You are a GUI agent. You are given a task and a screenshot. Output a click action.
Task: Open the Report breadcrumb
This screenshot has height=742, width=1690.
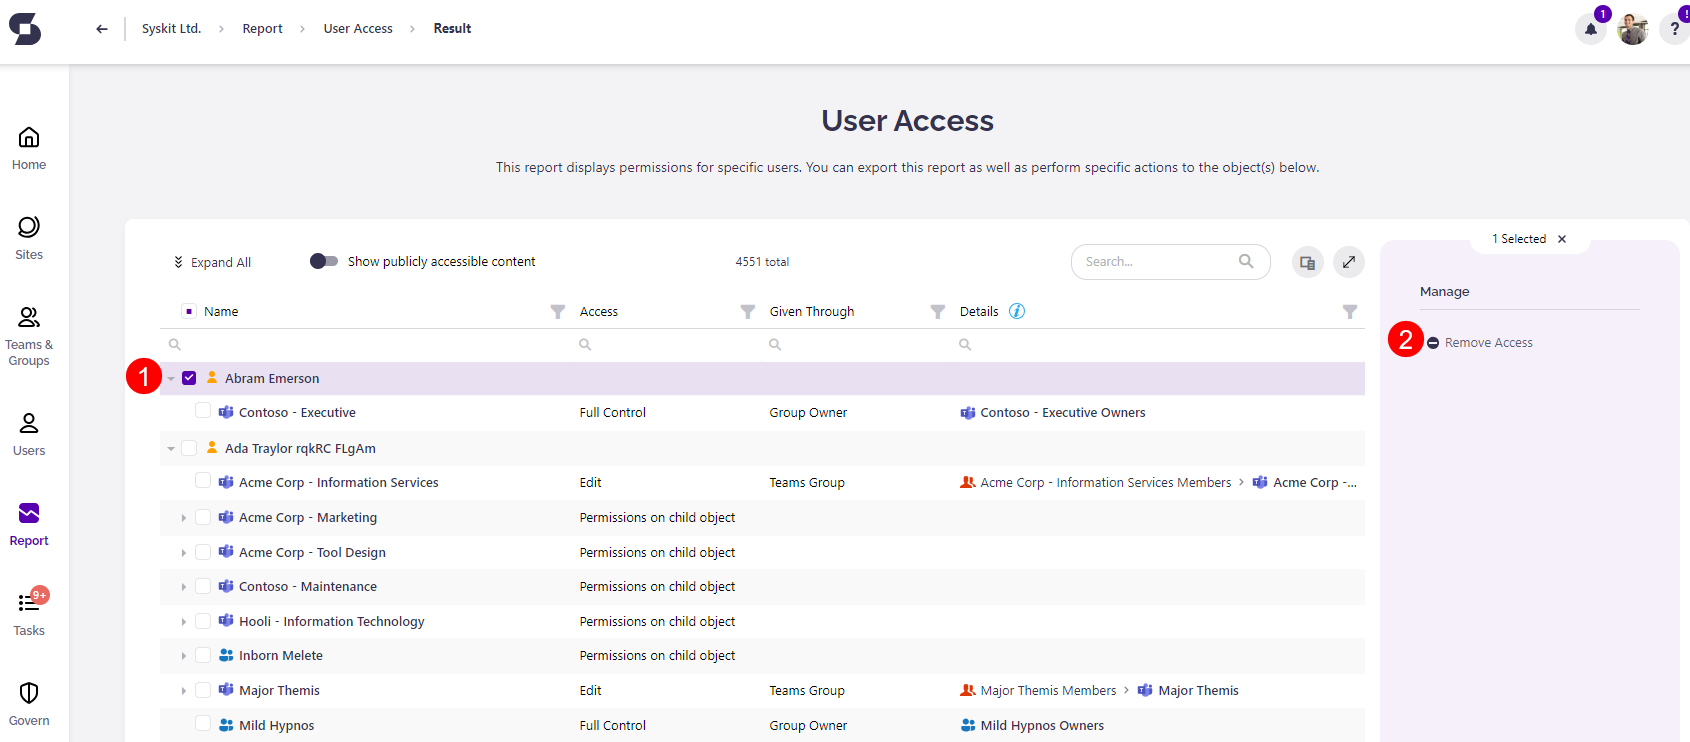coord(262,28)
